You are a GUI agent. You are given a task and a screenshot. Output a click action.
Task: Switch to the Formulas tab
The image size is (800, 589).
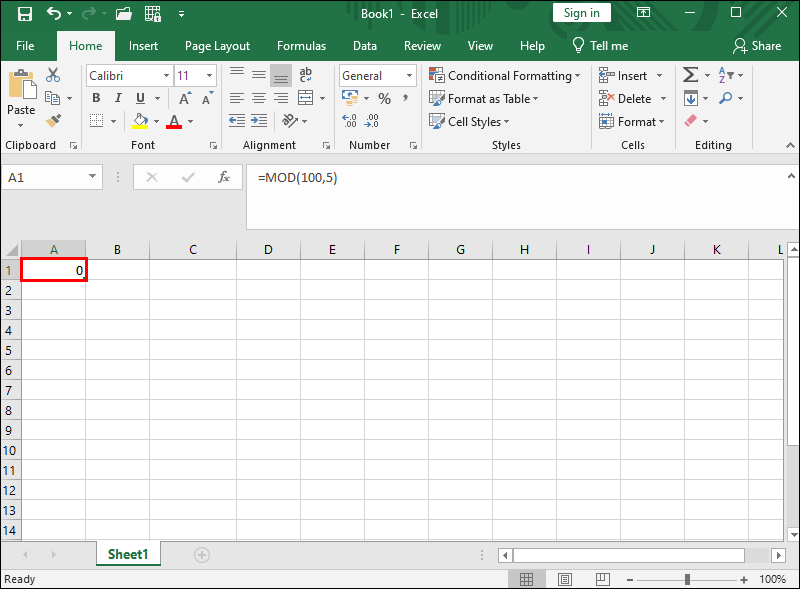click(x=302, y=46)
